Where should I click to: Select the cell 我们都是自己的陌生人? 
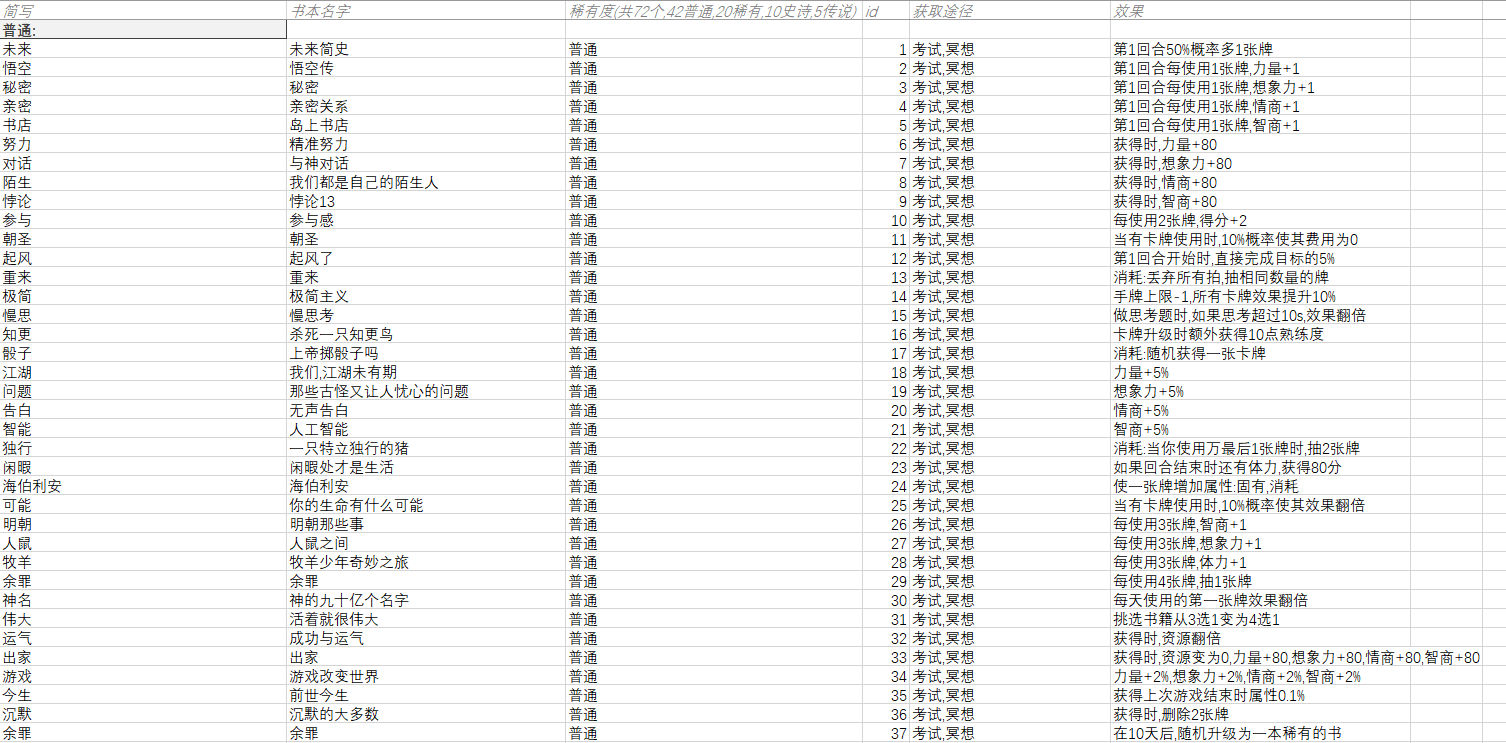426,182
